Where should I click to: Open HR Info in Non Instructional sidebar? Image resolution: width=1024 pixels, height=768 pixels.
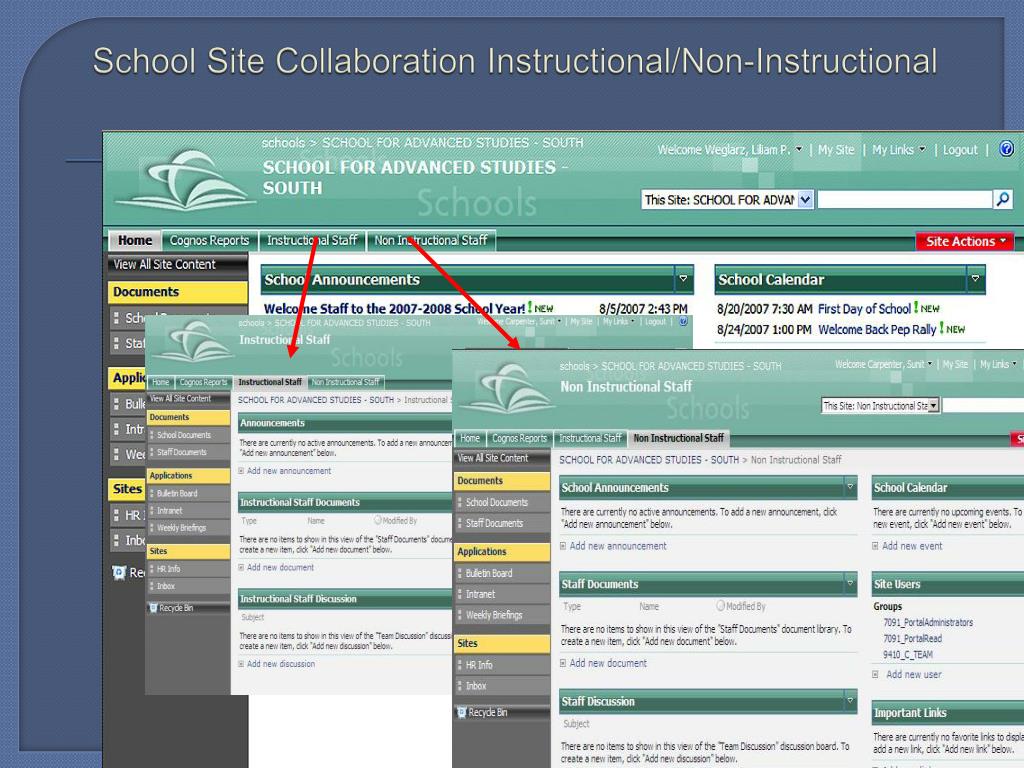(x=479, y=665)
